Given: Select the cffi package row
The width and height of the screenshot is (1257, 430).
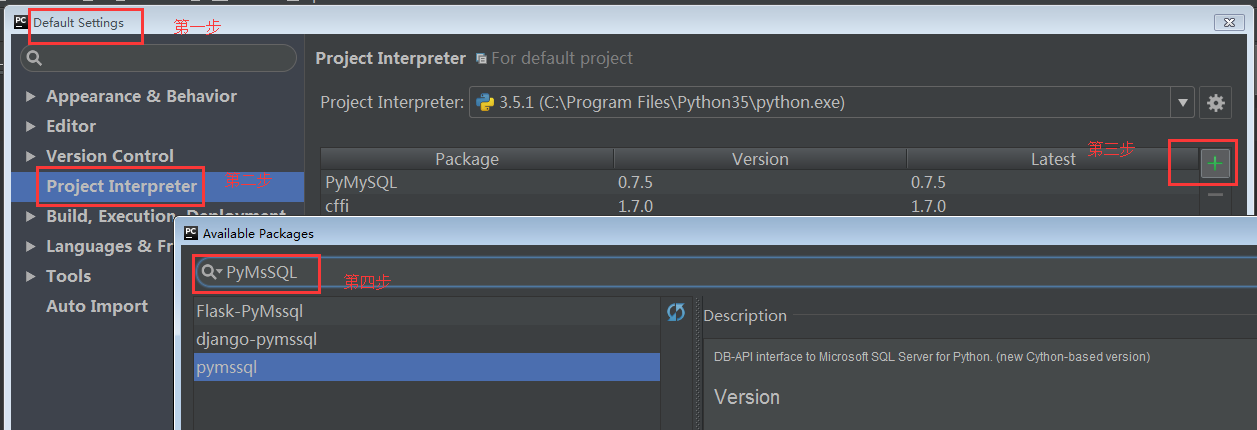Looking at the screenshot, I should 760,206.
